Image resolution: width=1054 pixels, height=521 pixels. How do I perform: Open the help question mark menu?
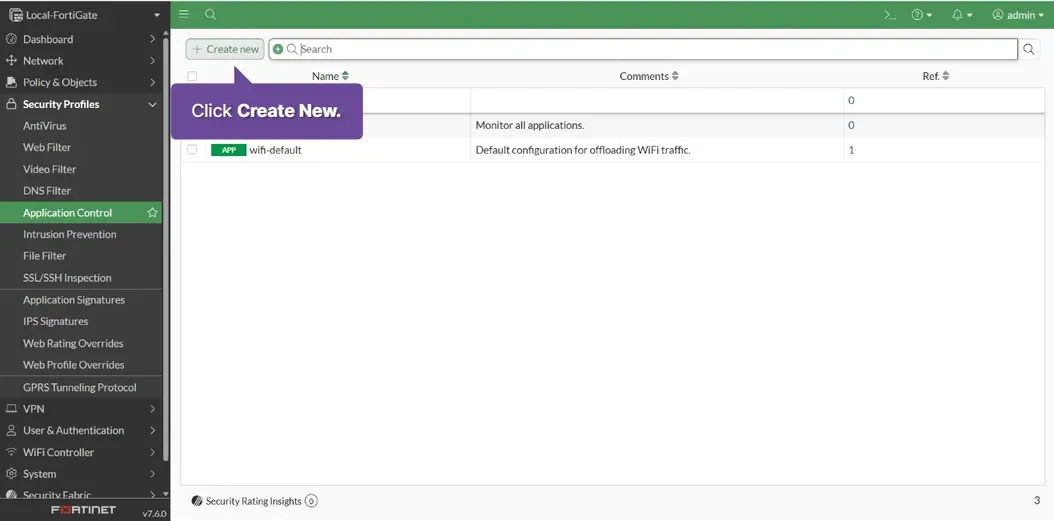(x=922, y=15)
